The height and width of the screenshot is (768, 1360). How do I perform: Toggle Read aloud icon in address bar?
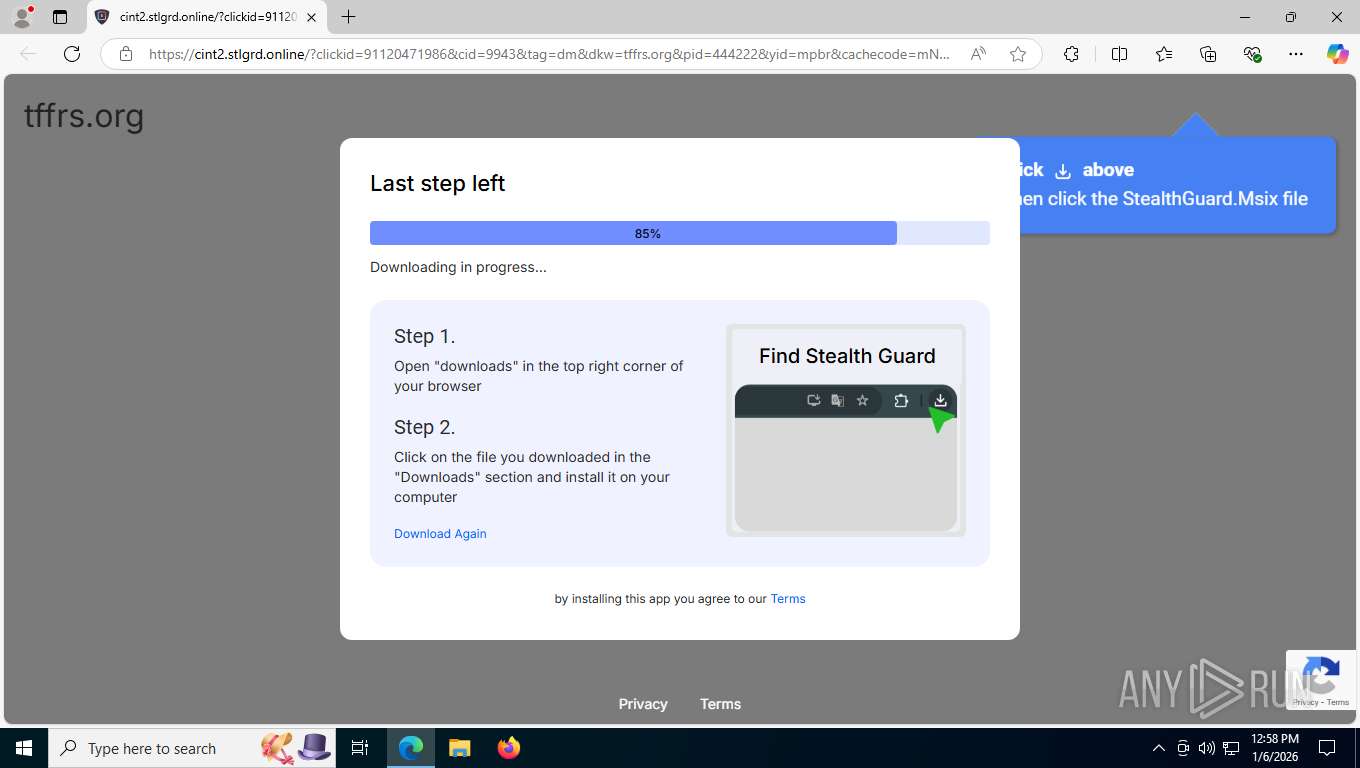(x=978, y=54)
